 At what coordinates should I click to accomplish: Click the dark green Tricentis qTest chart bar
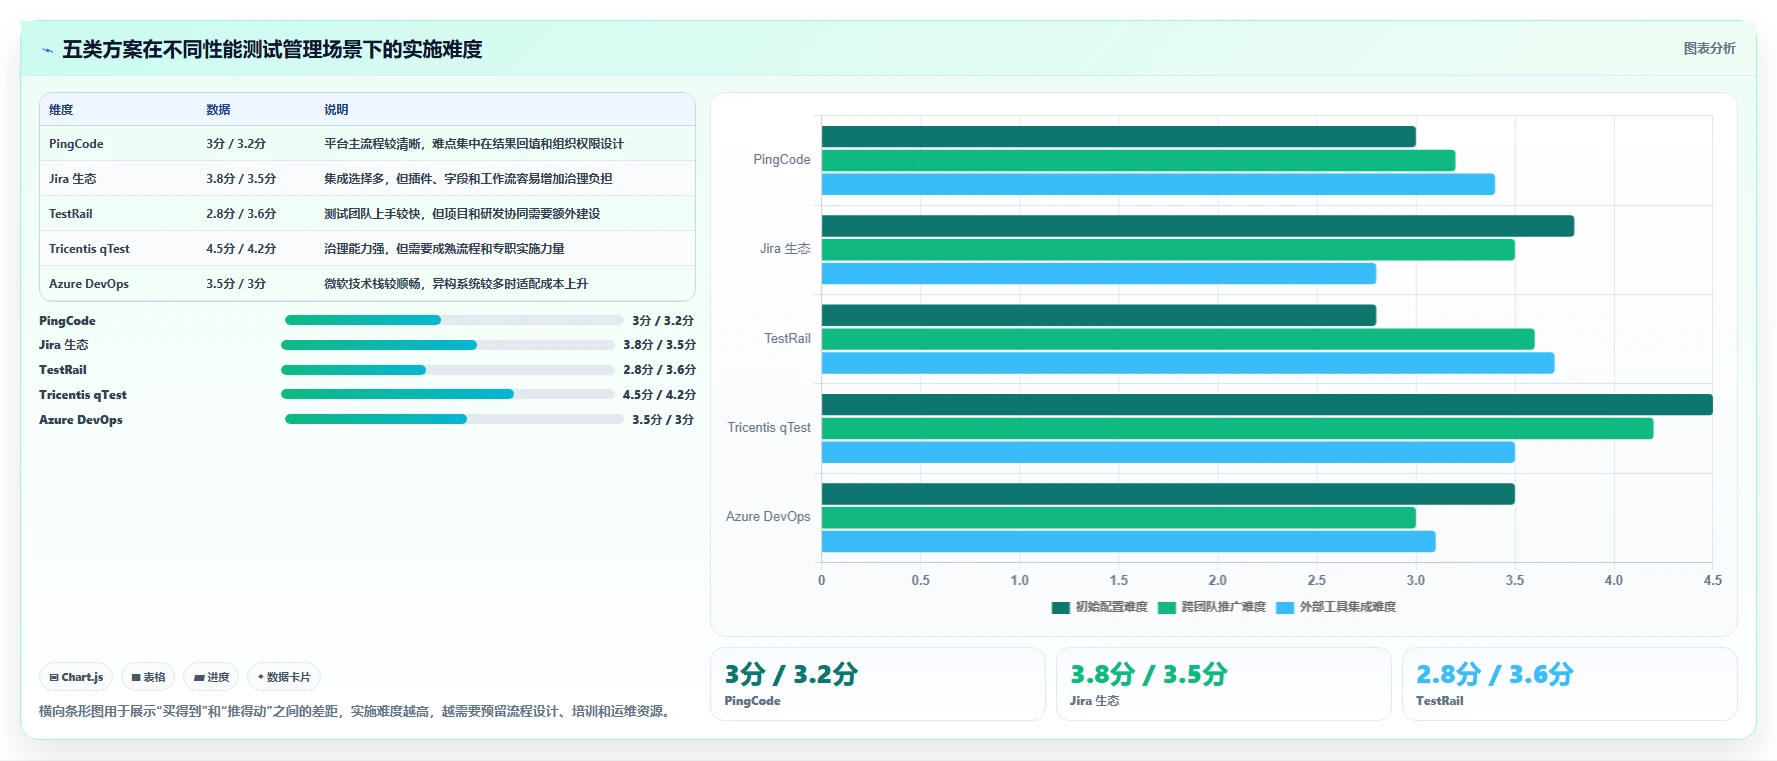1267,405
